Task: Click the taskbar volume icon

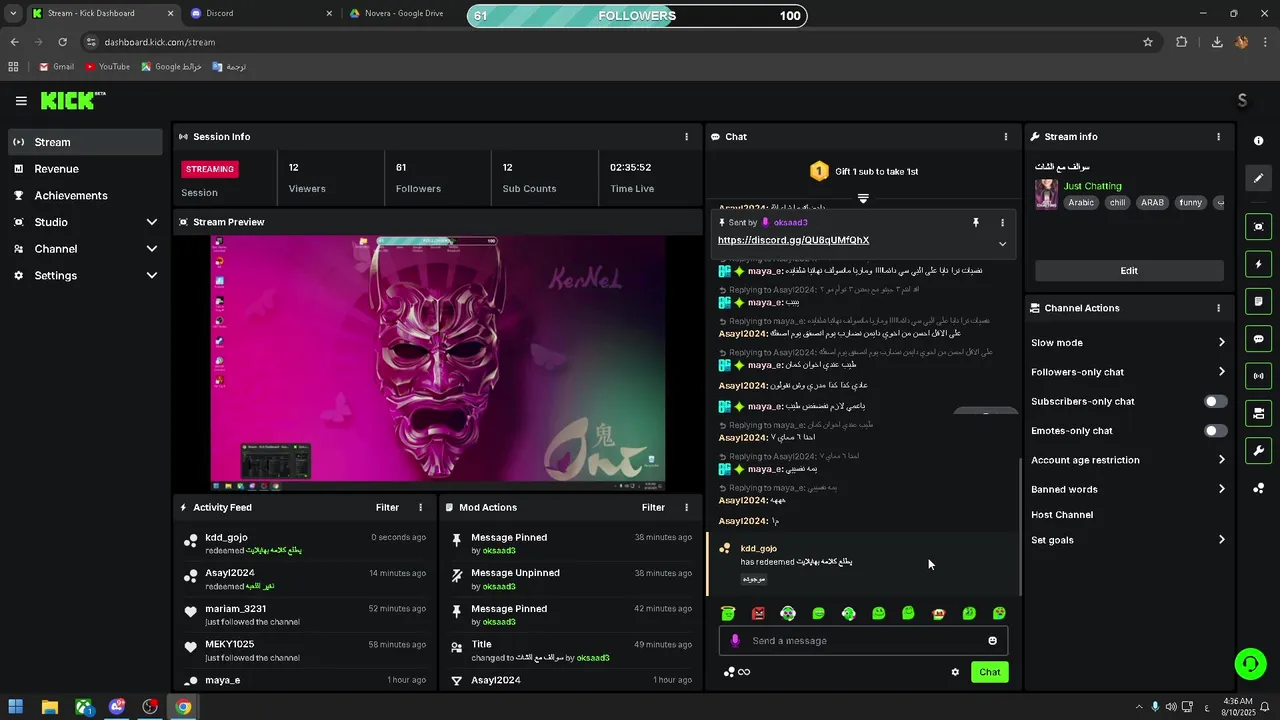Action: 1171,707
